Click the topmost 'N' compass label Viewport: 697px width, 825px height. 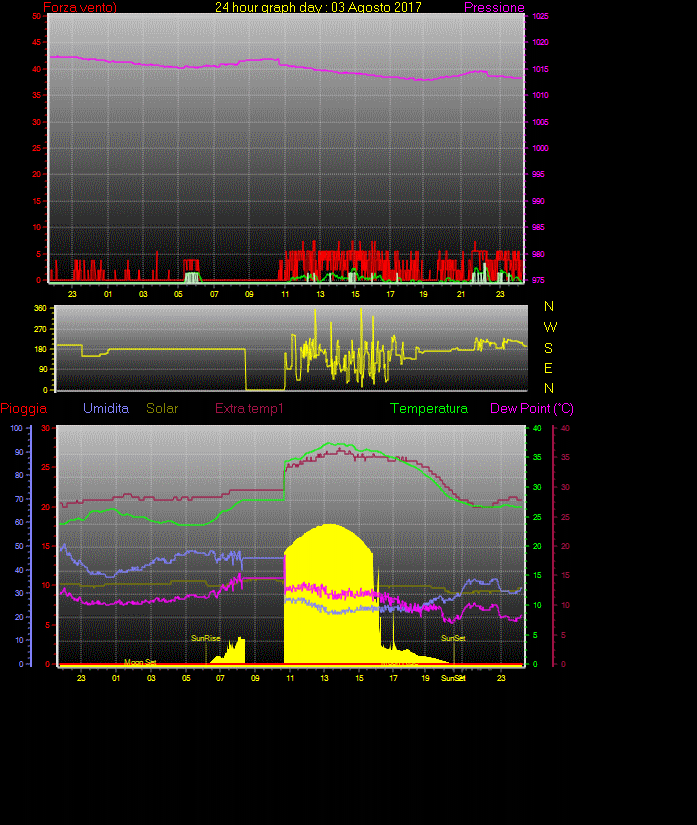point(549,306)
